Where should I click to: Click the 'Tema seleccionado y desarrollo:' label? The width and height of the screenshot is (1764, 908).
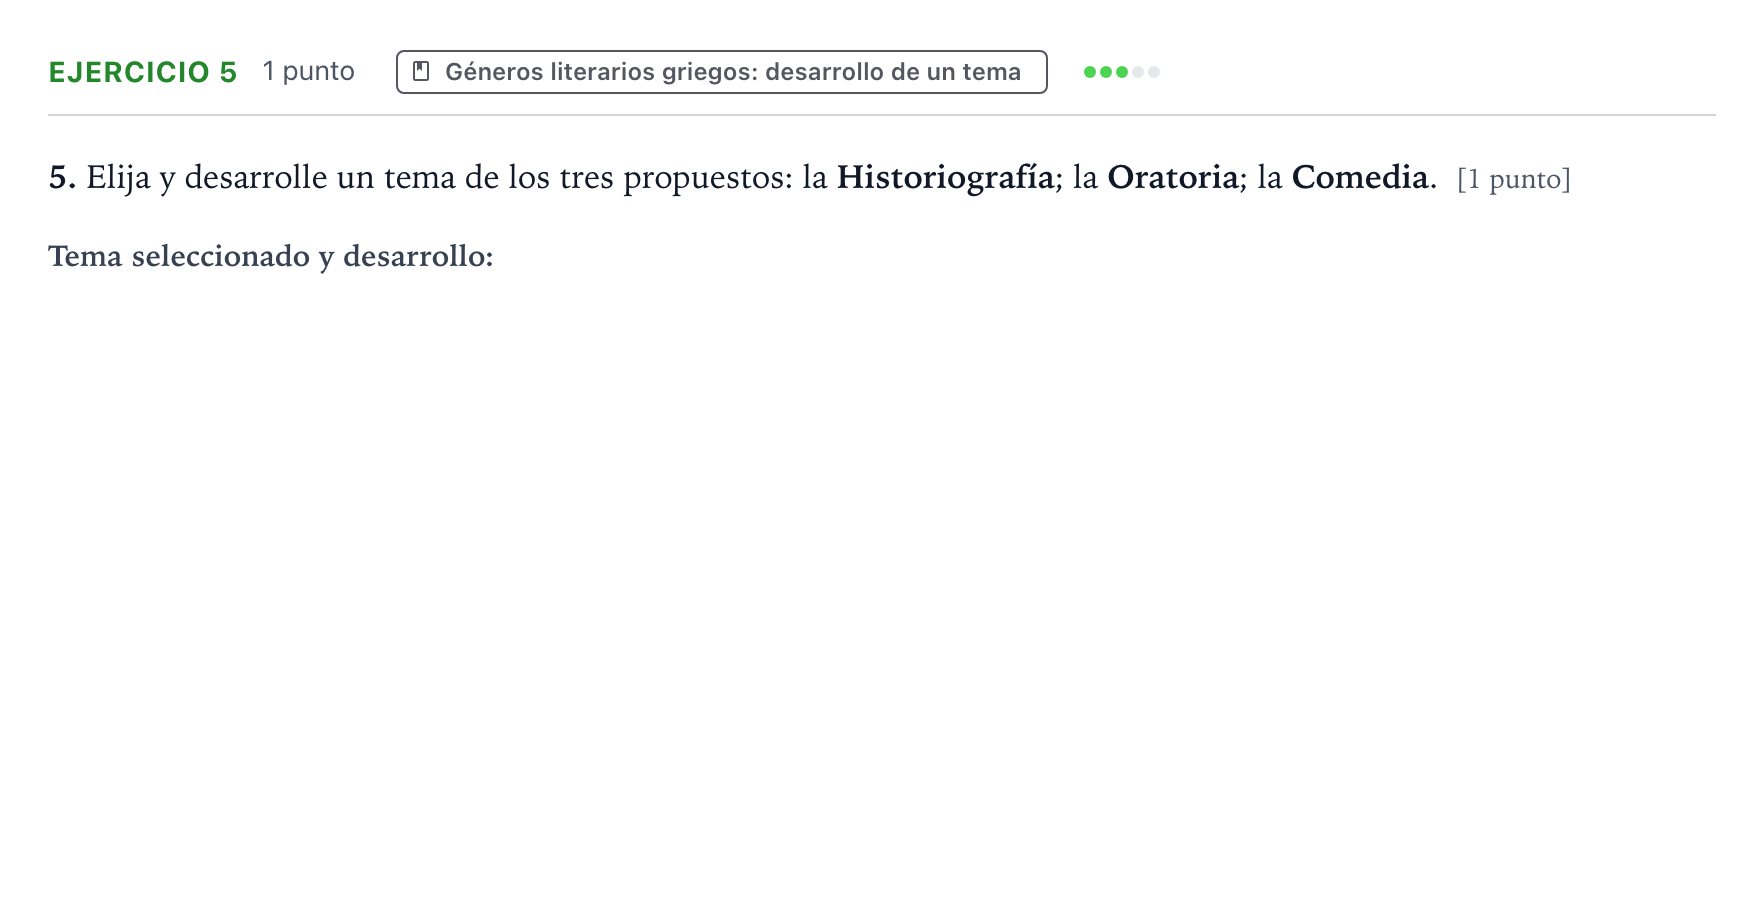(271, 257)
